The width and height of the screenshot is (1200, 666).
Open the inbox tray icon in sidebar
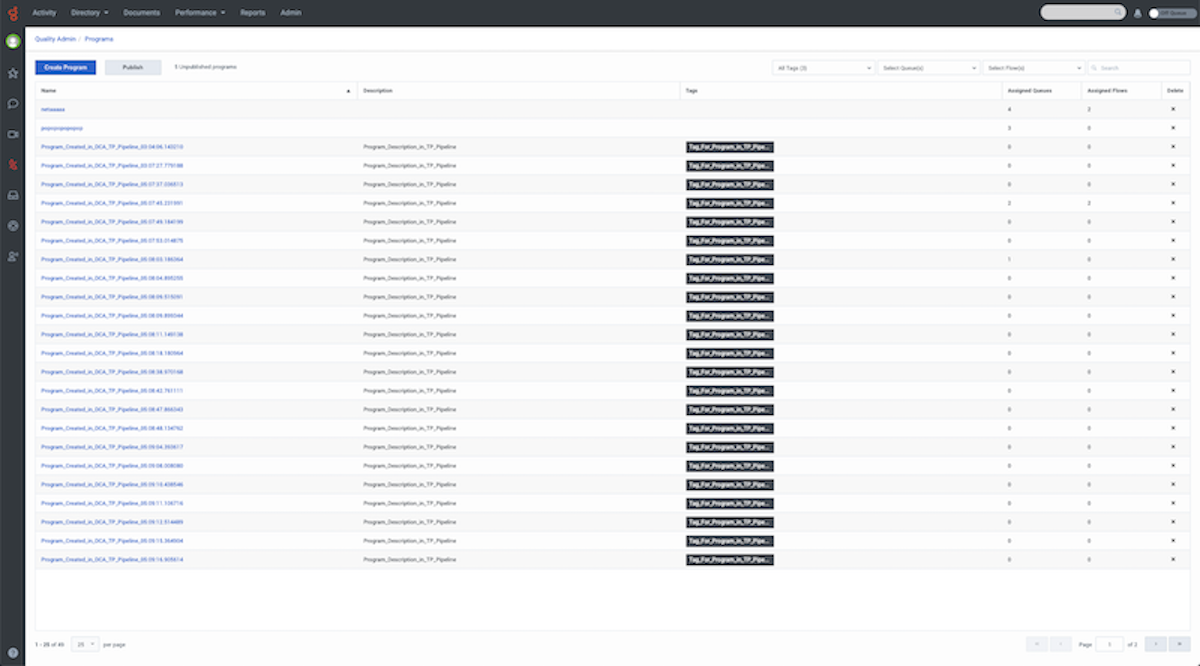[13, 195]
